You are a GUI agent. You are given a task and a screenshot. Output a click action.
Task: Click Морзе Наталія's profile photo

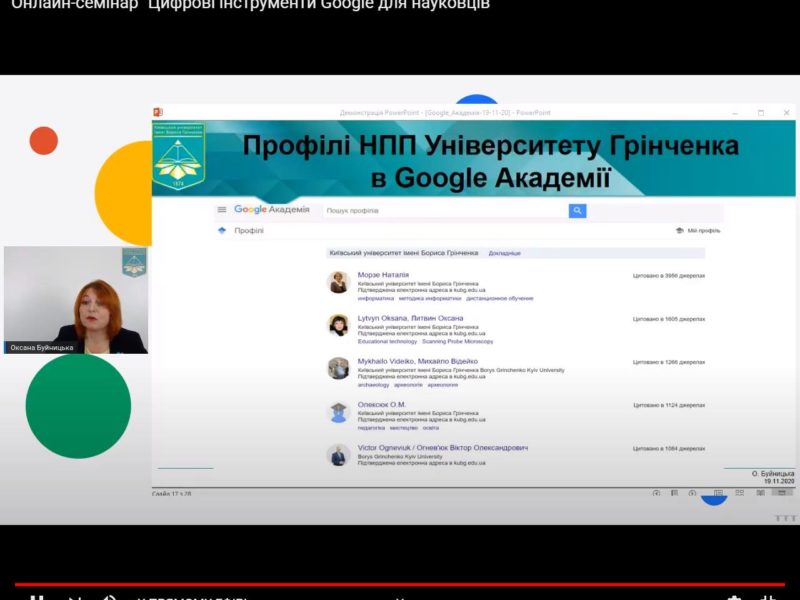click(339, 282)
